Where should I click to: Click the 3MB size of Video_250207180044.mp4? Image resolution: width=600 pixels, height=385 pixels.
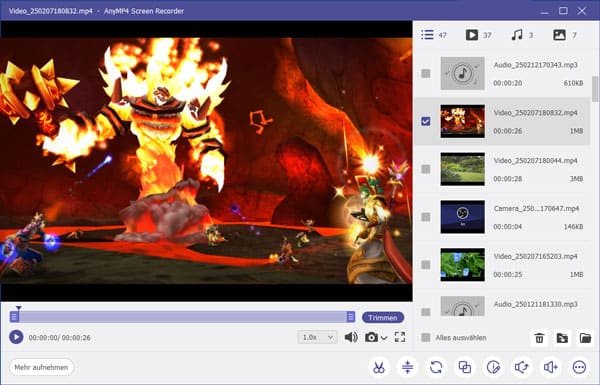pyautogui.click(x=576, y=179)
